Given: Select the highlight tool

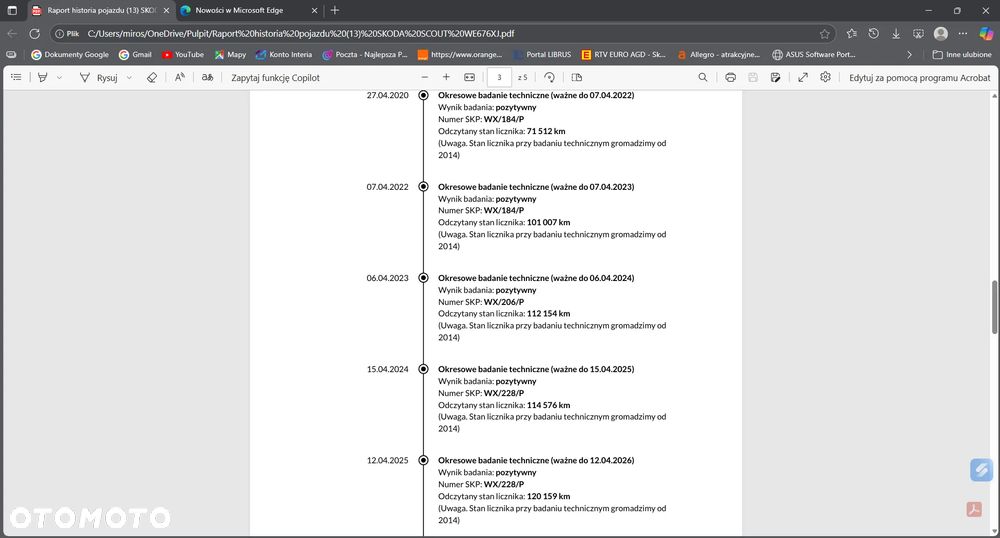Looking at the screenshot, I should pos(43,77).
